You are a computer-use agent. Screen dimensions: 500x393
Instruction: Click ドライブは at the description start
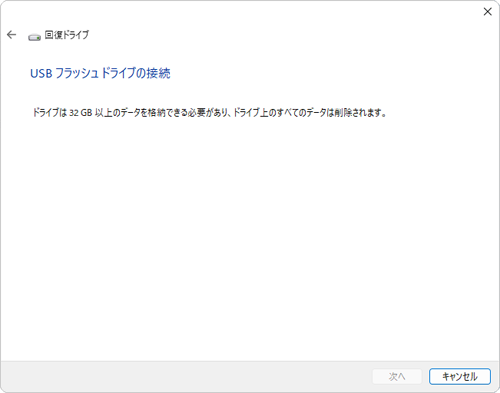50,113
